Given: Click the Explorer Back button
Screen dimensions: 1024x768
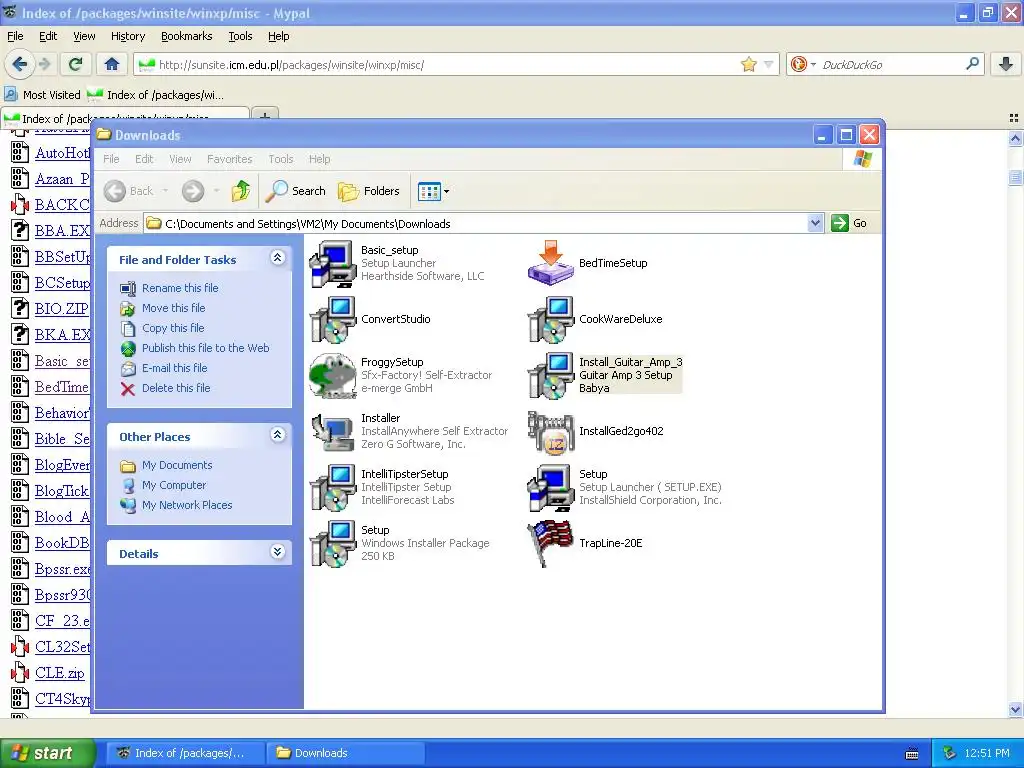Looking at the screenshot, I should (129, 191).
